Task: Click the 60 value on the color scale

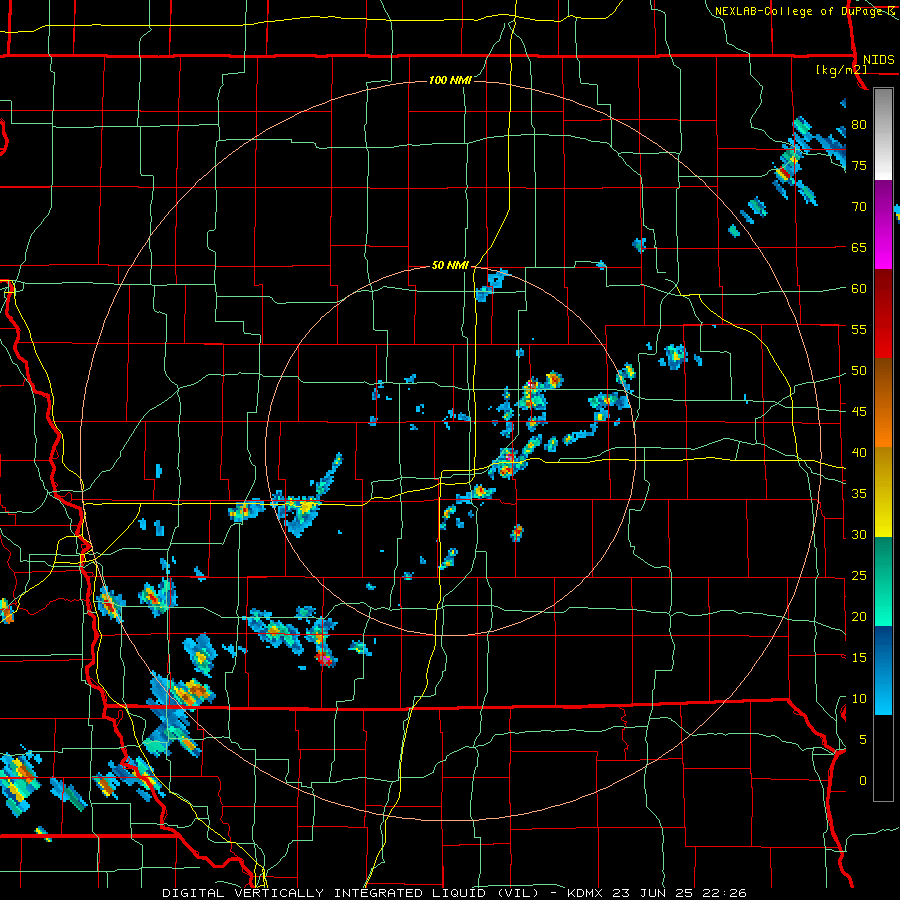Action: coord(859,289)
